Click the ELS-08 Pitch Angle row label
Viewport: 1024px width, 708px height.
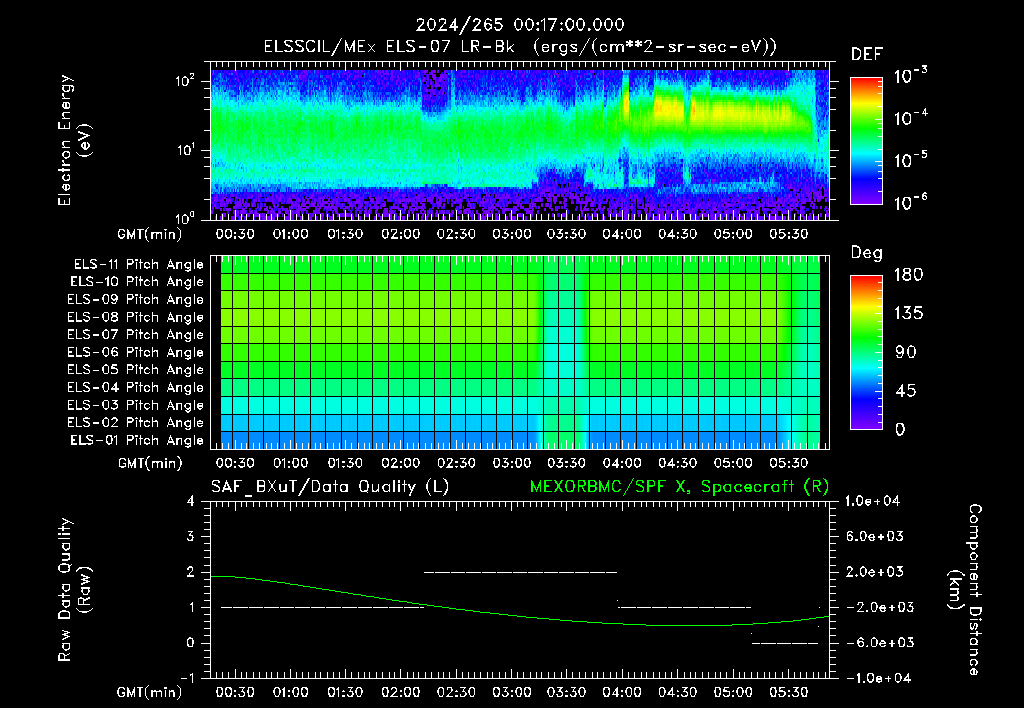(x=135, y=317)
